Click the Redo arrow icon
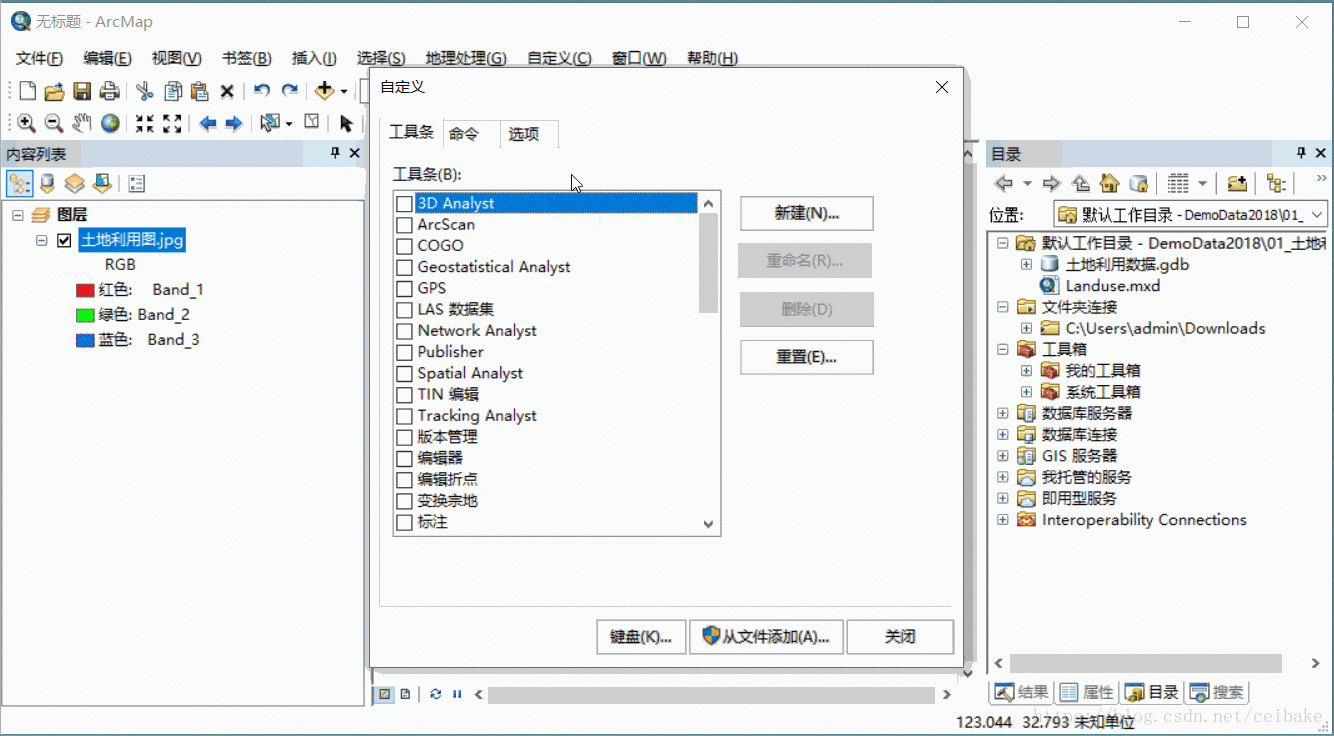This screenshot has width=1334, height=736. 290,91
